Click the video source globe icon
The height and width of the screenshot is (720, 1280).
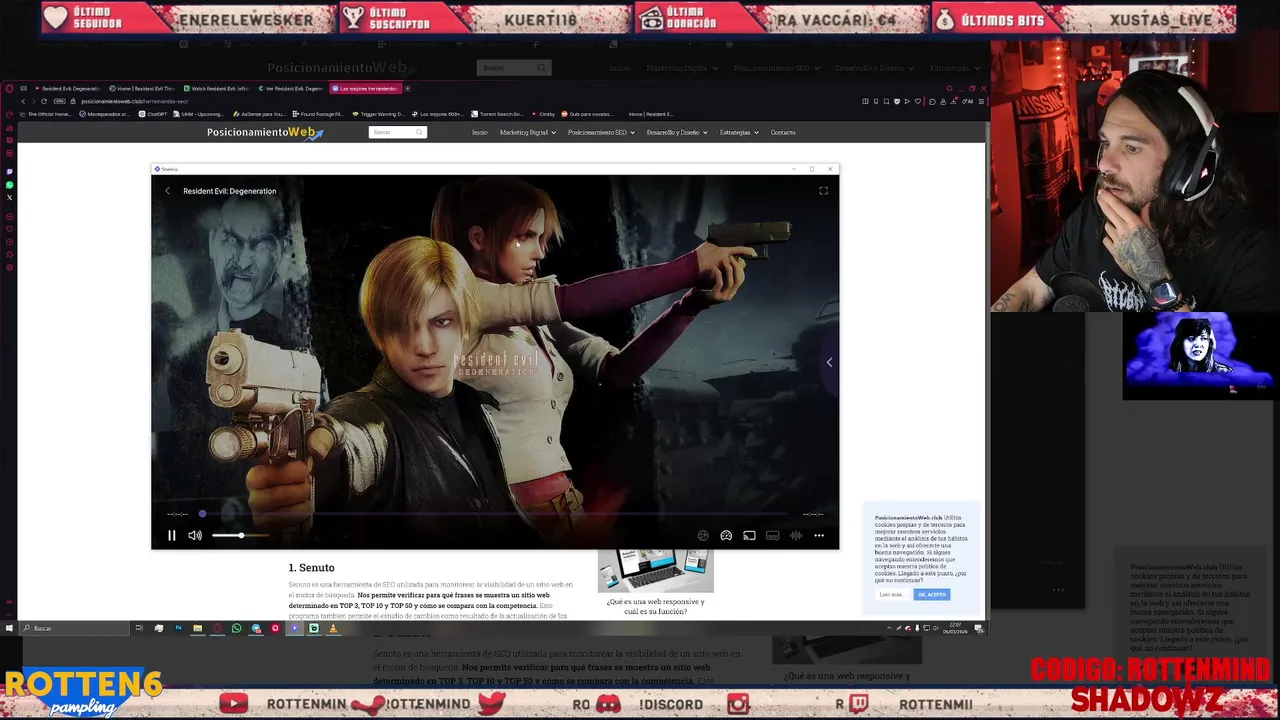coord(703,536)
